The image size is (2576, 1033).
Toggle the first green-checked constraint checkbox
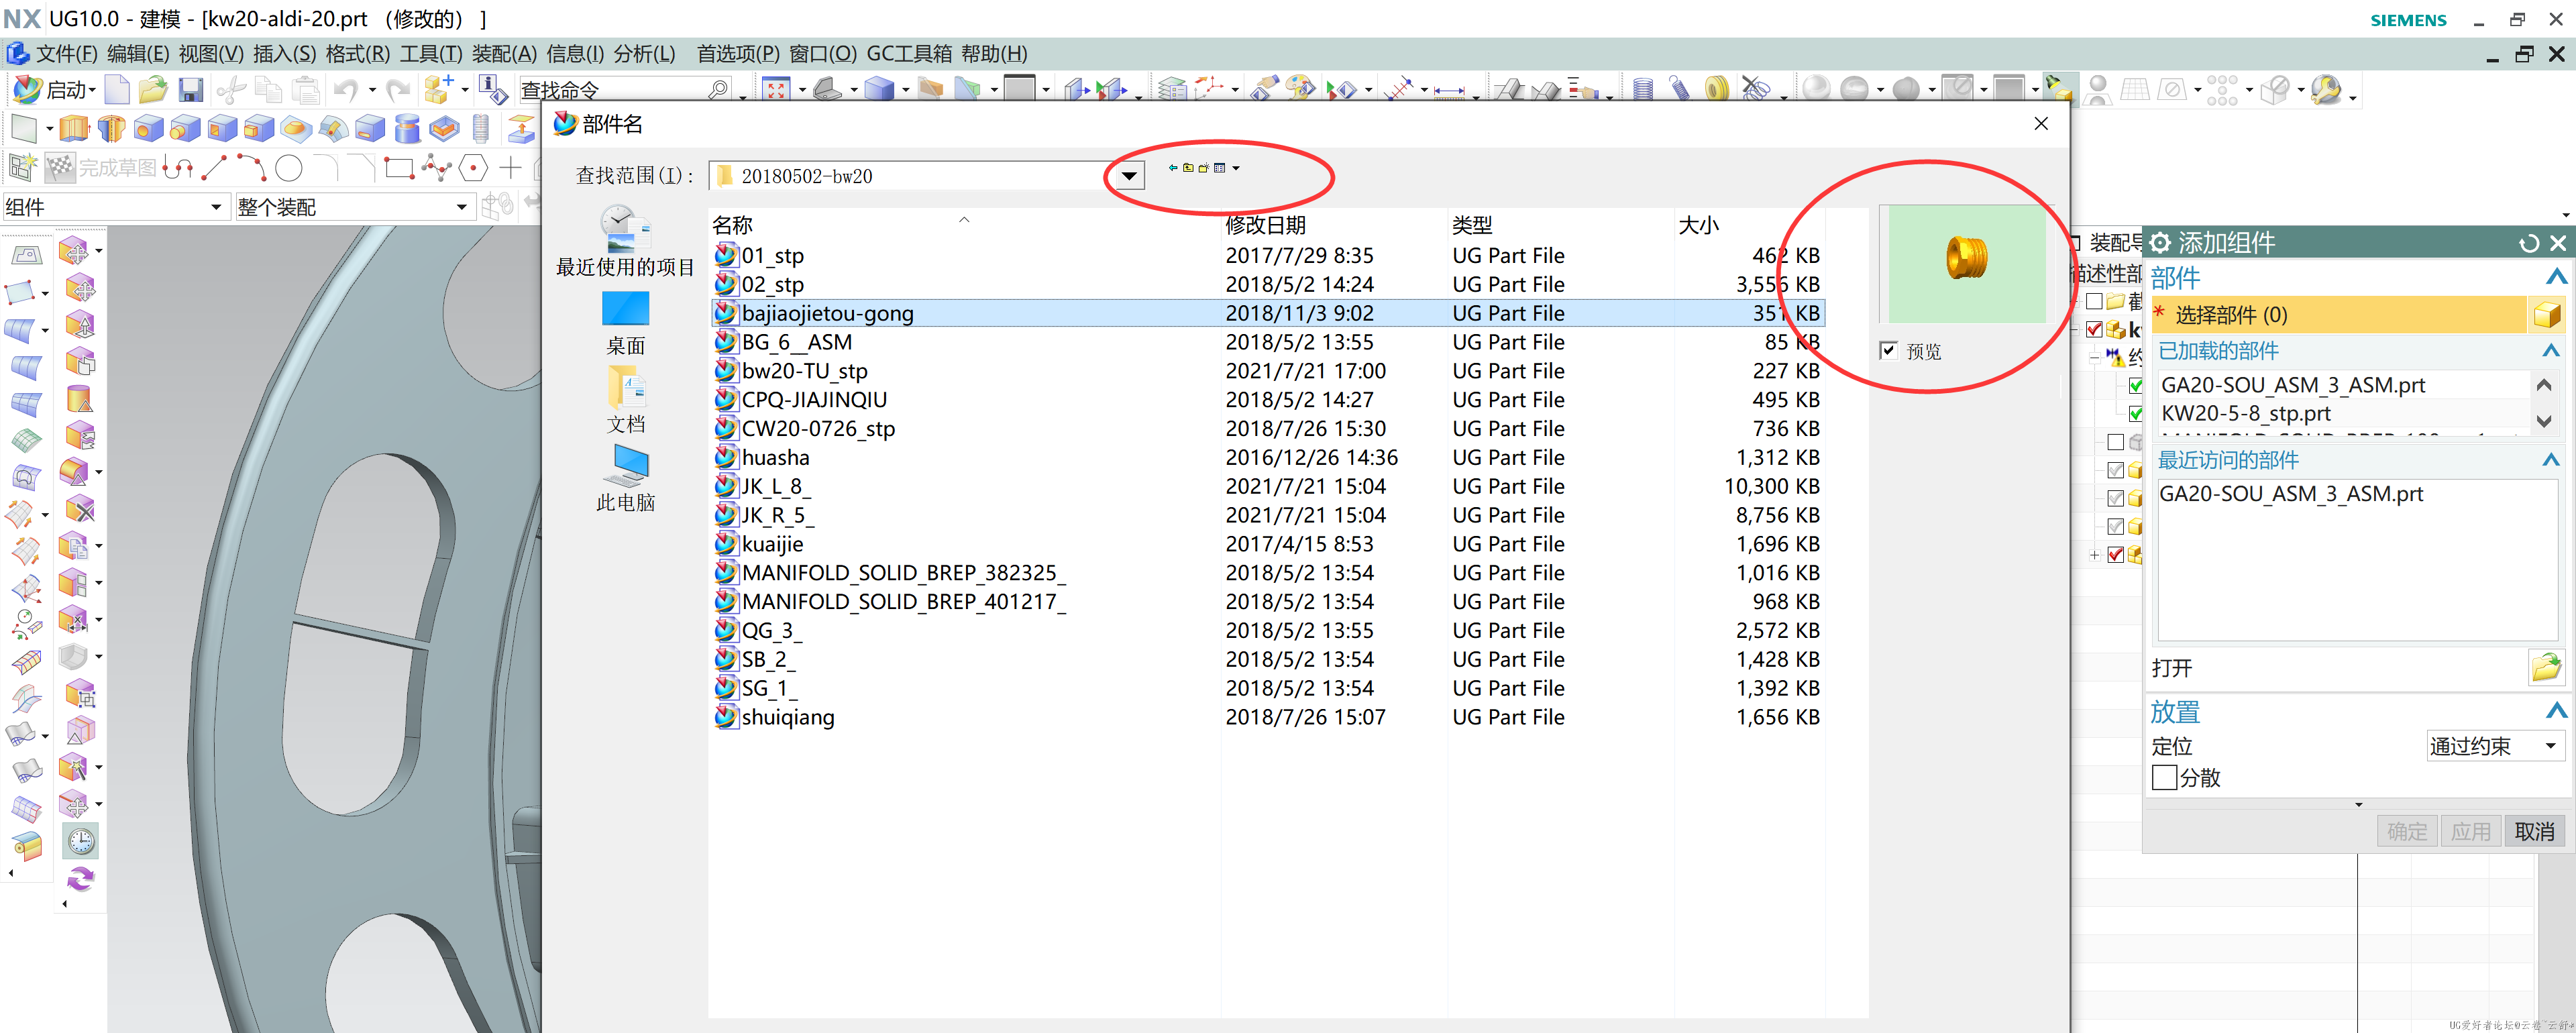pyautogui.click(x=2136, y=385)
